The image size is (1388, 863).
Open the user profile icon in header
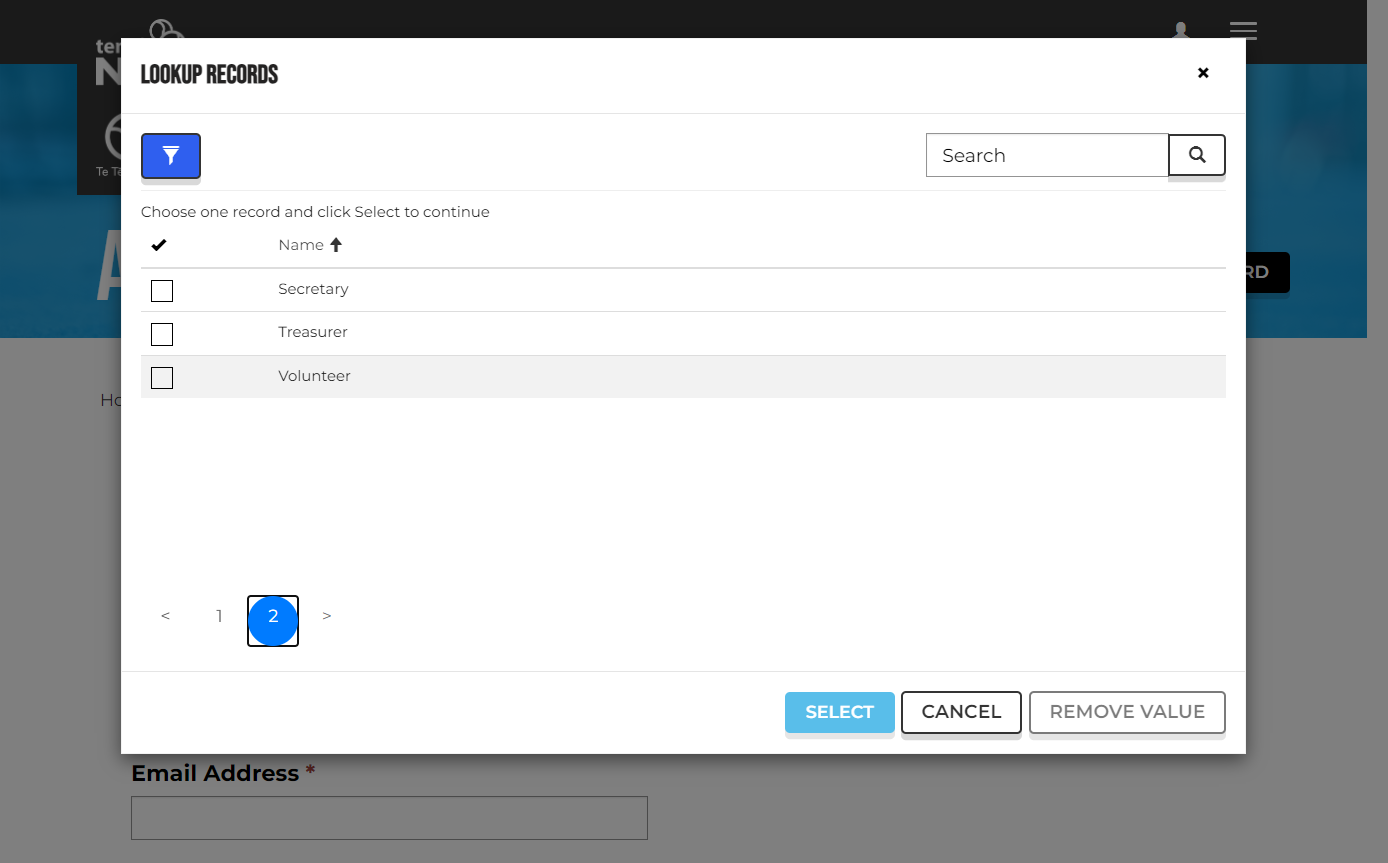tap(1181, 31)
